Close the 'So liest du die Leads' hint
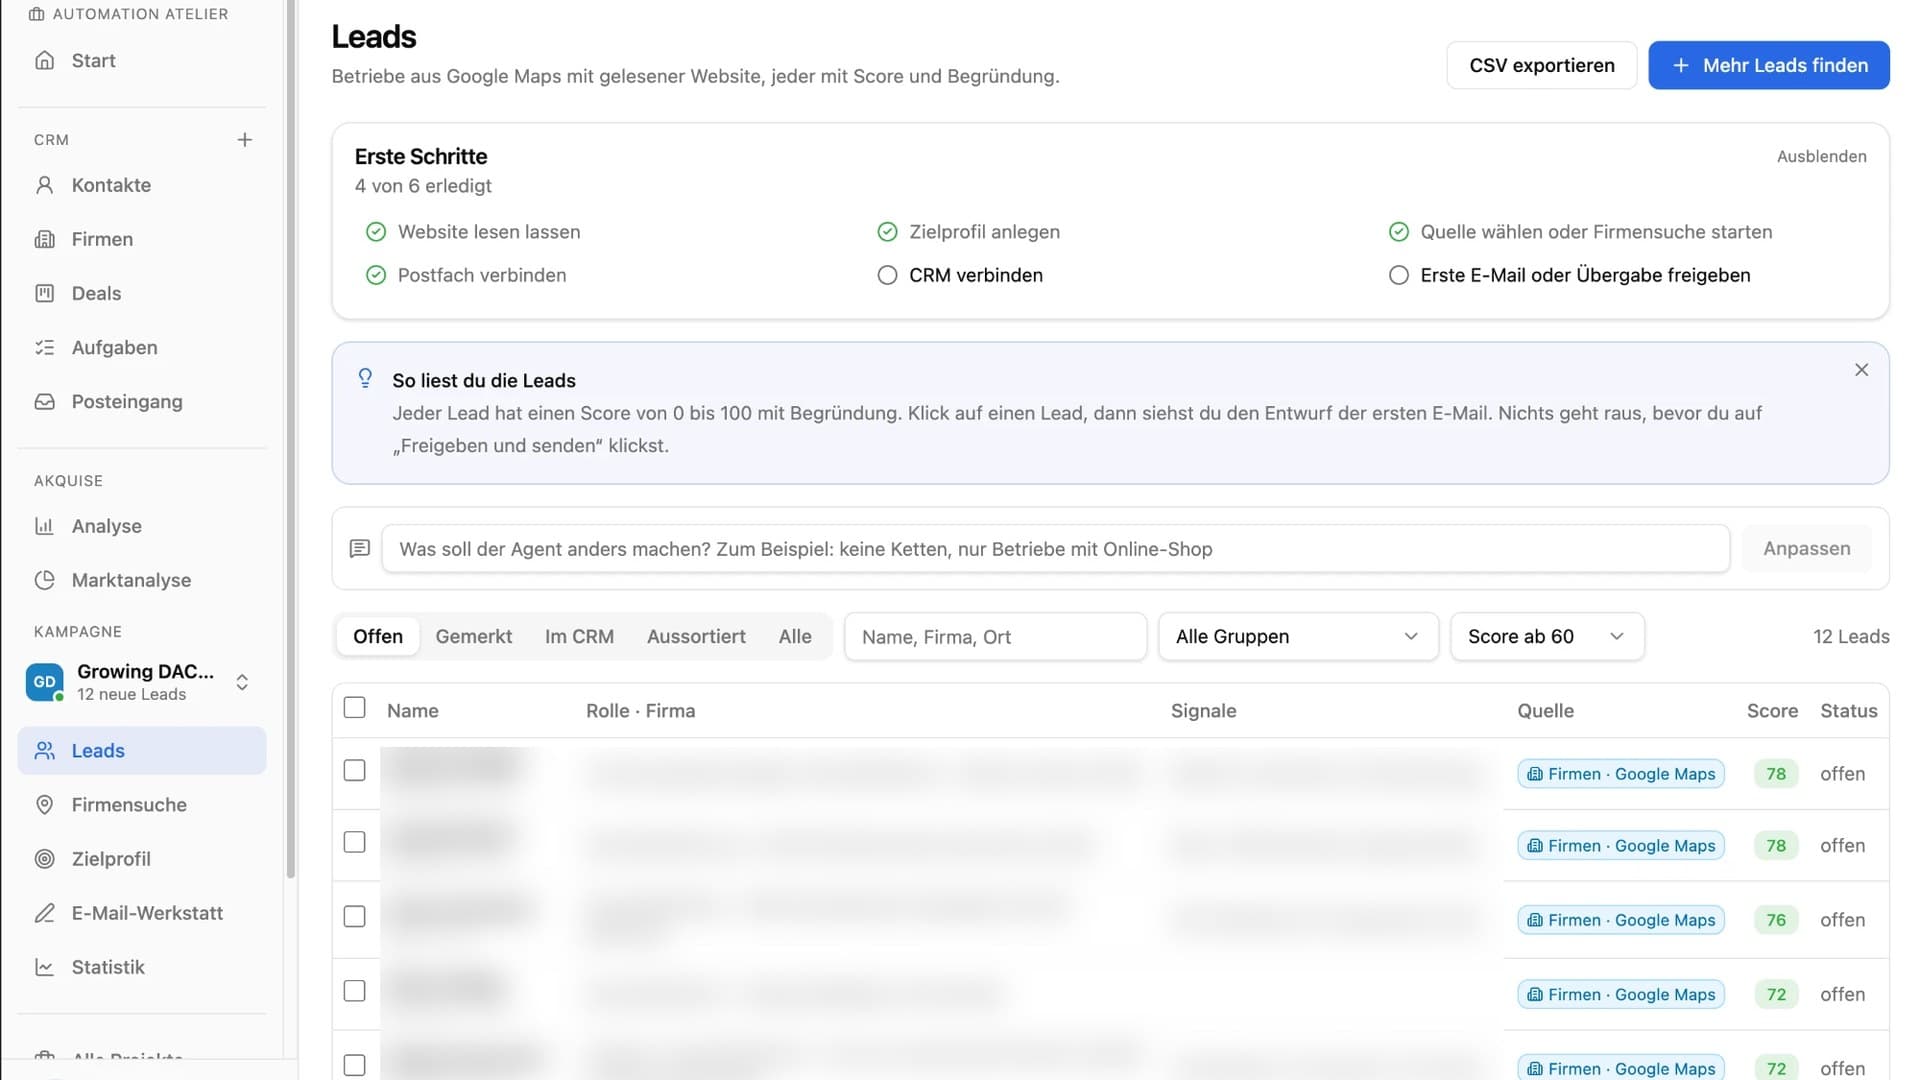Viewport: 1920px width, 1080px height. click(1861, 370)
